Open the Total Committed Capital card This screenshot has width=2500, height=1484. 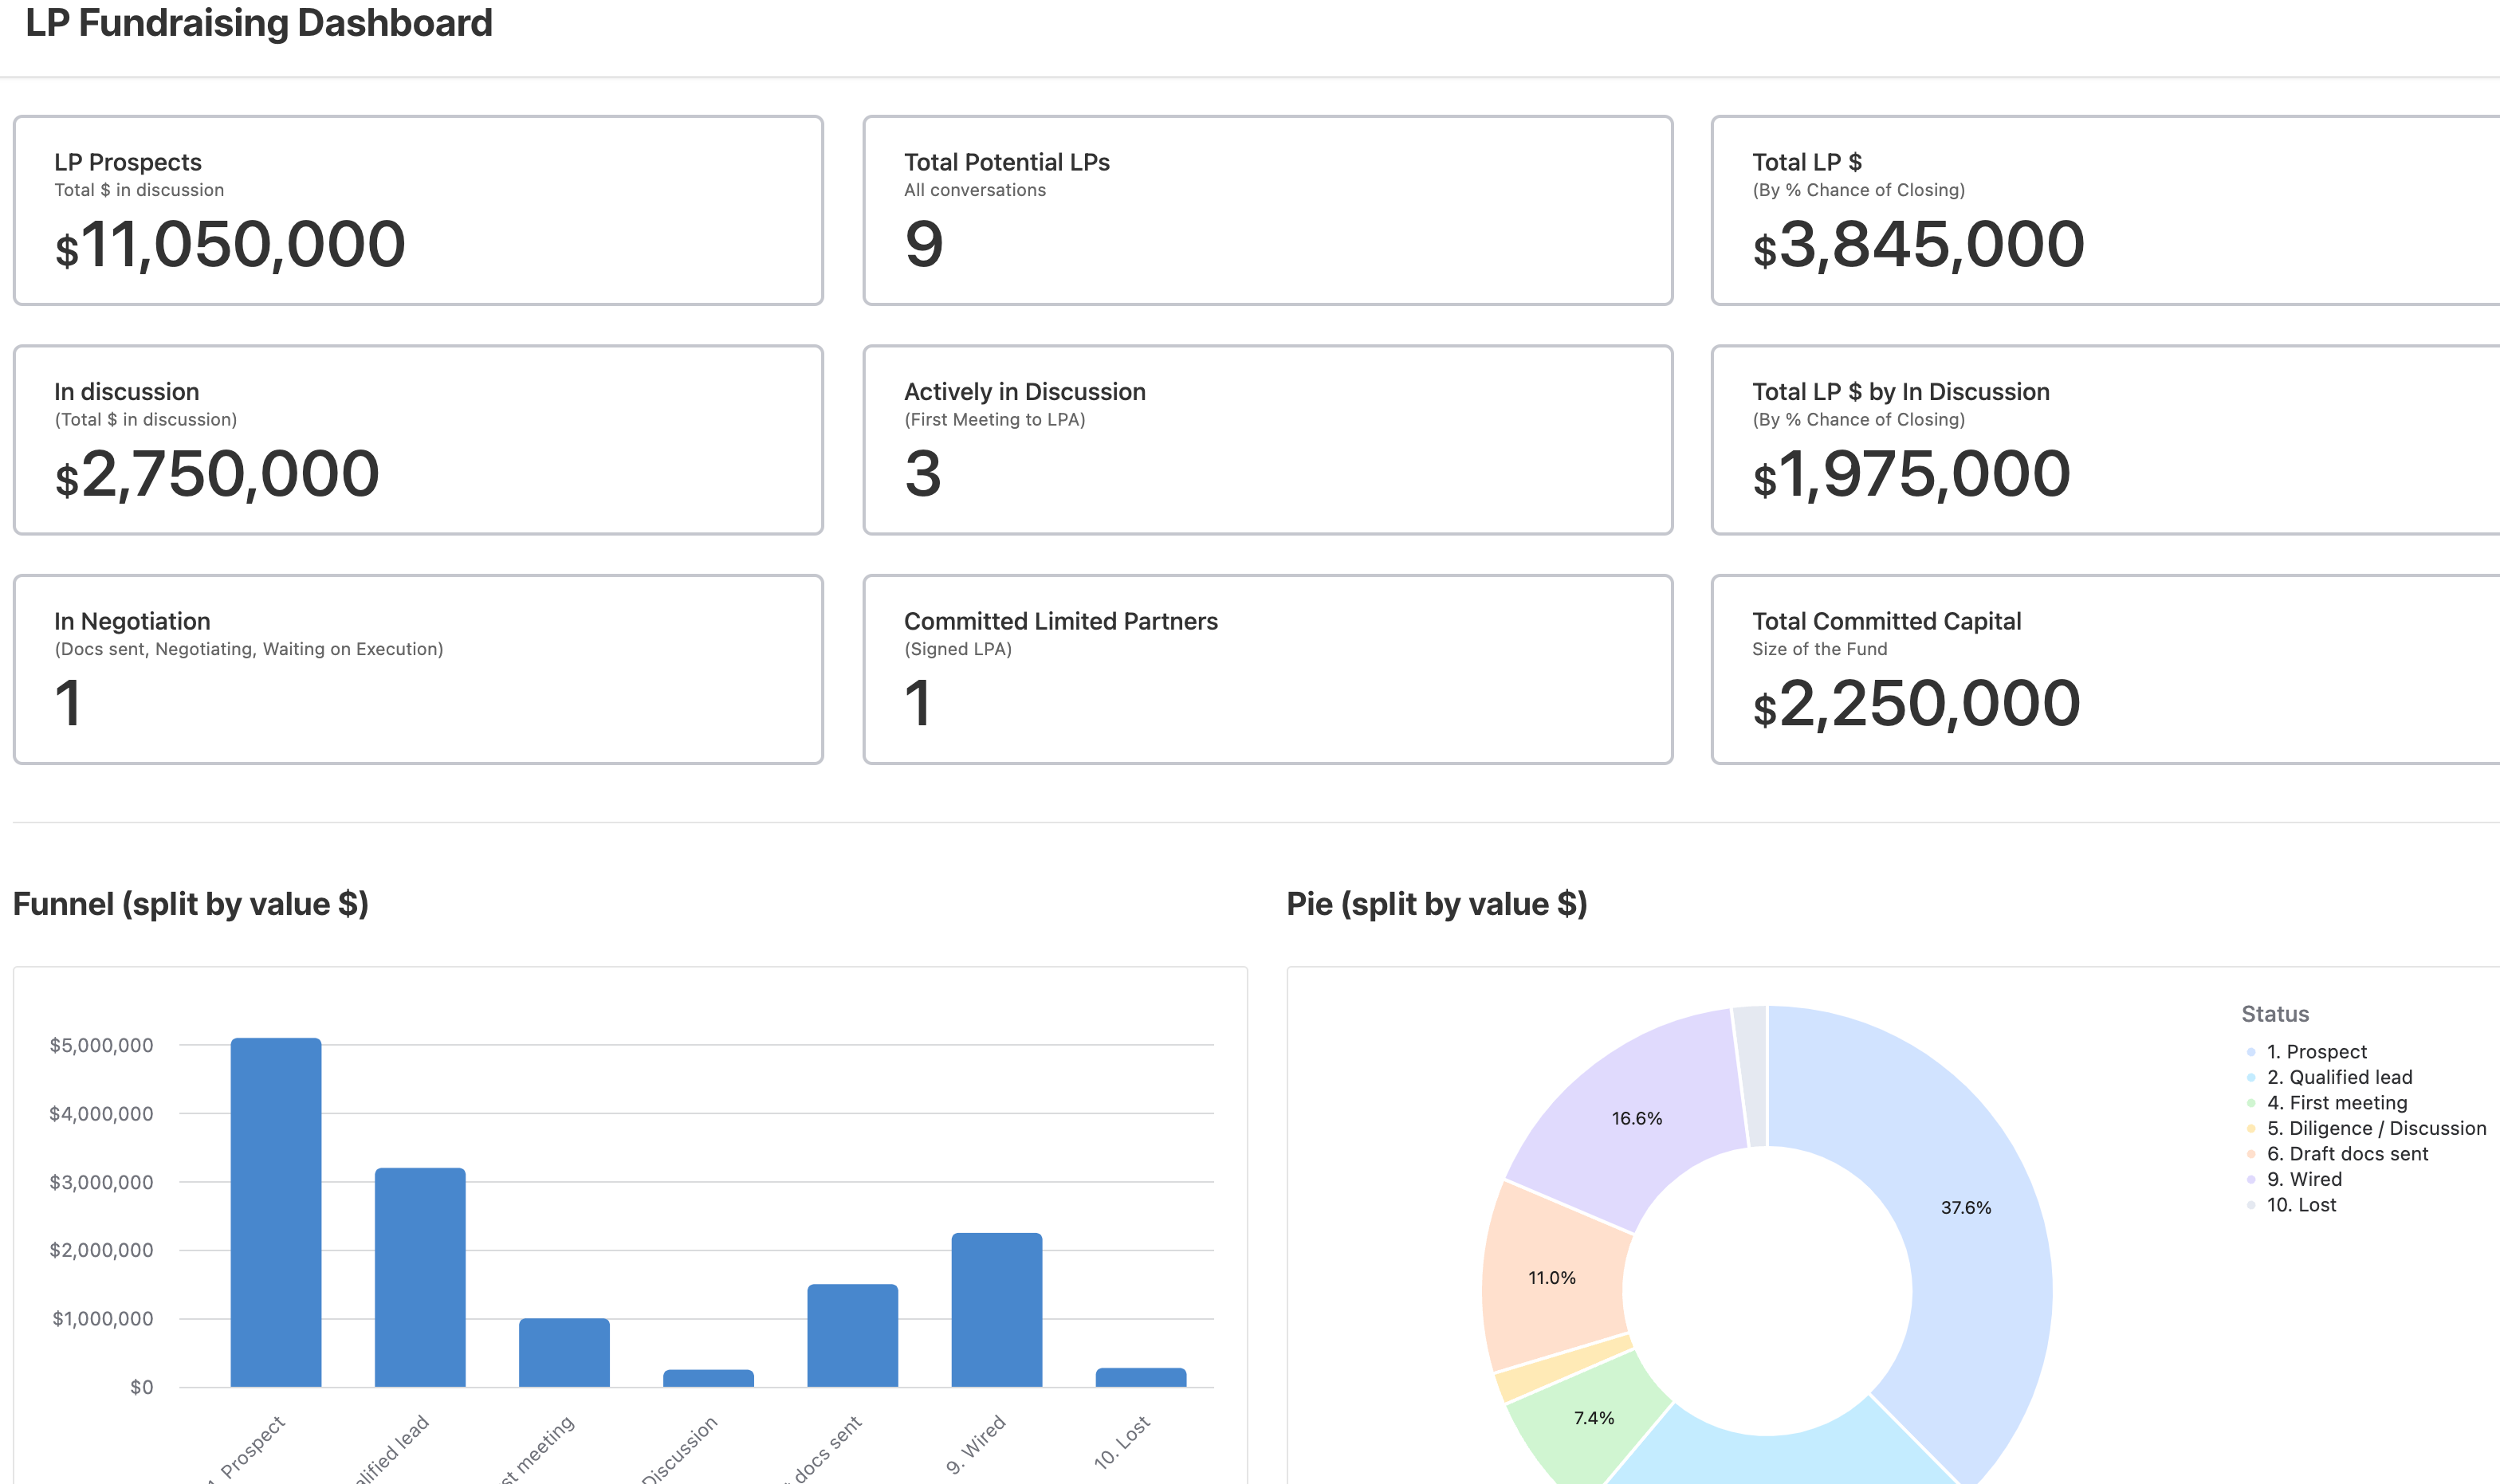coord(2105,669)
